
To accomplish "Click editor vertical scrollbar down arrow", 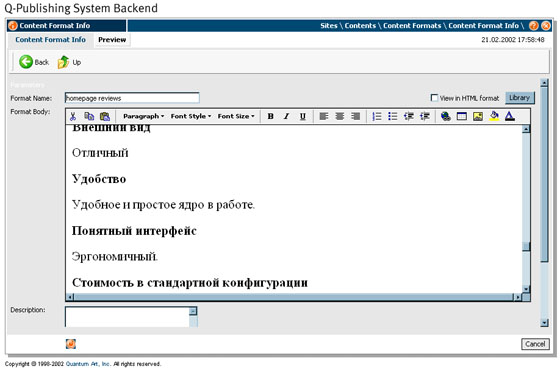I will (526, 289).
